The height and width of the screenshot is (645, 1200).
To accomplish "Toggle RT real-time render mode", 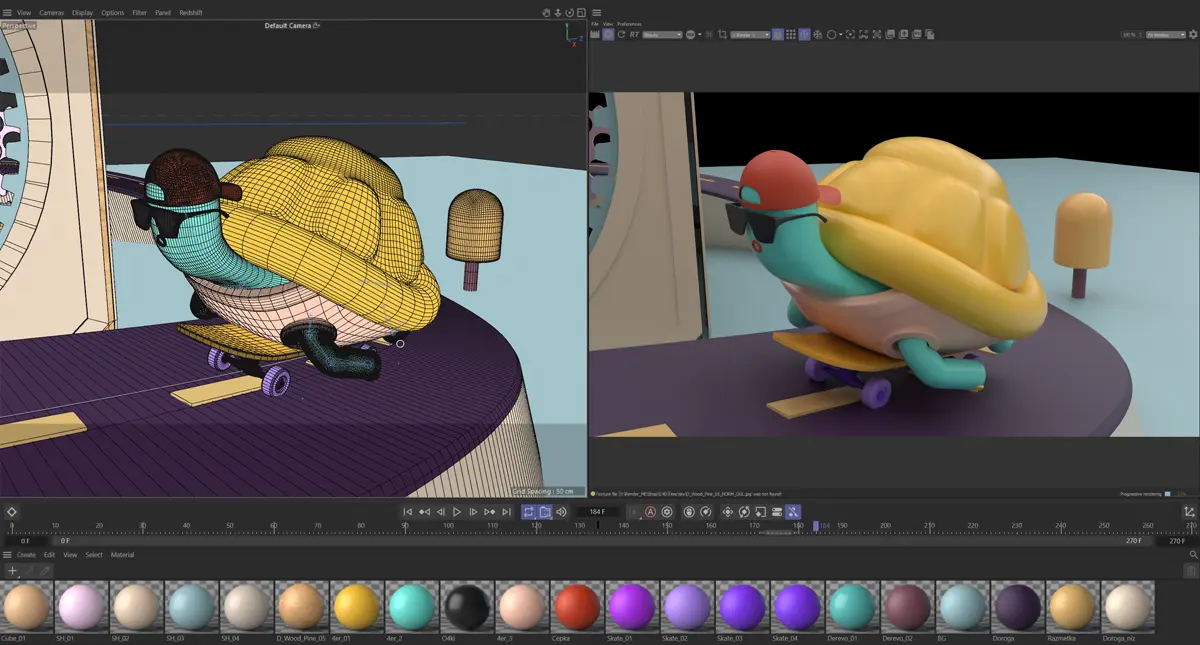I will tap(634, 34).
